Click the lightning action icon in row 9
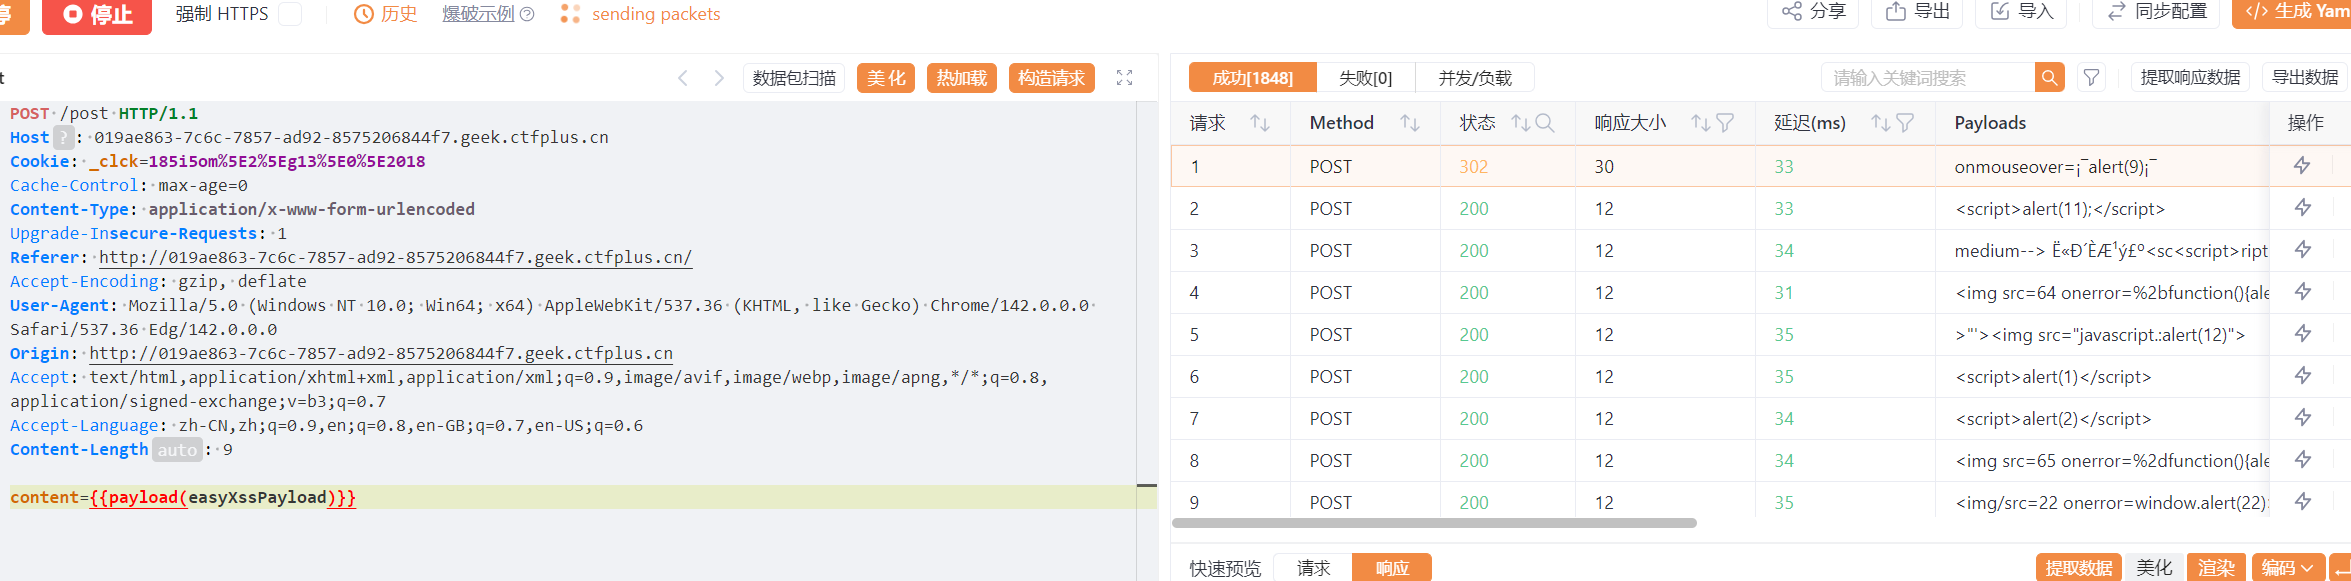This screenshot has width=2351, height=581. point(2302,502)
